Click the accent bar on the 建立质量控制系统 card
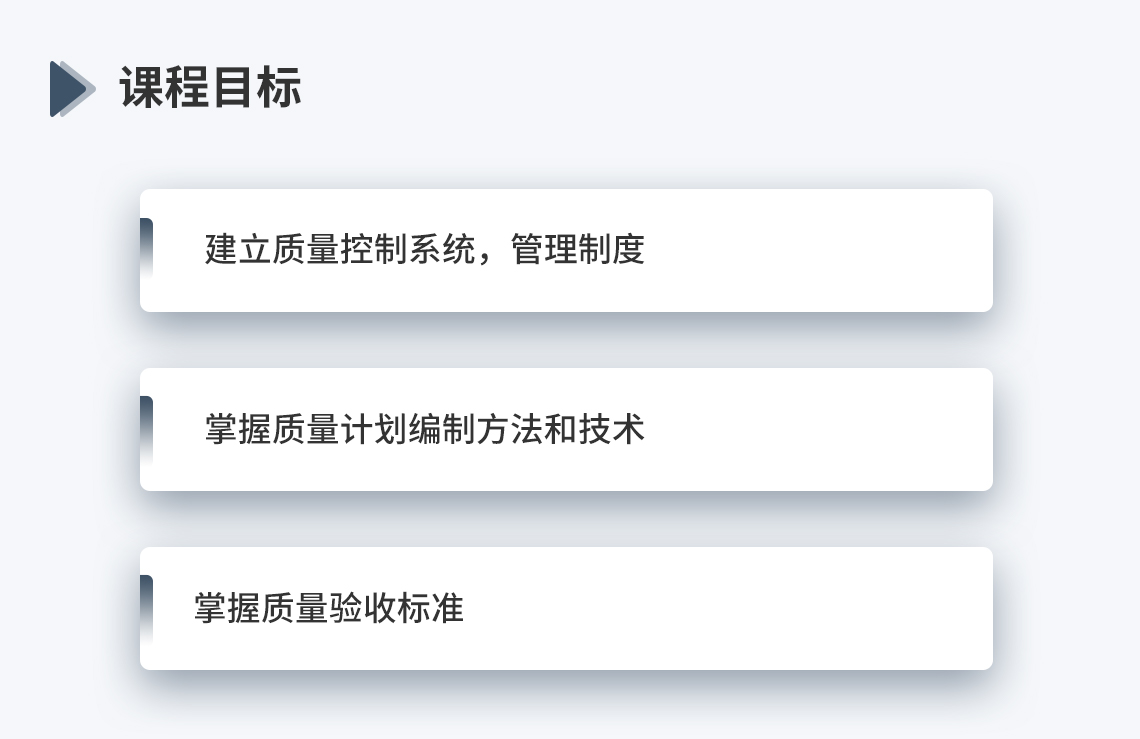Screen dimensions: 1140x739 pos(146,249)
